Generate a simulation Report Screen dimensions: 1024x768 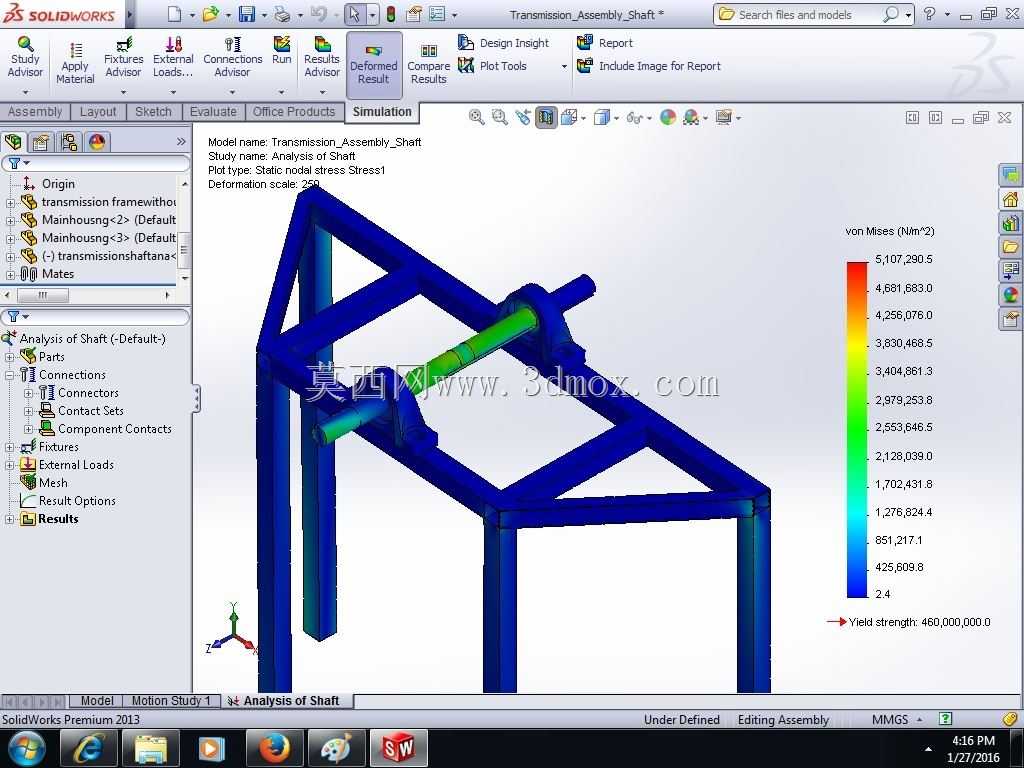(605, 43)
